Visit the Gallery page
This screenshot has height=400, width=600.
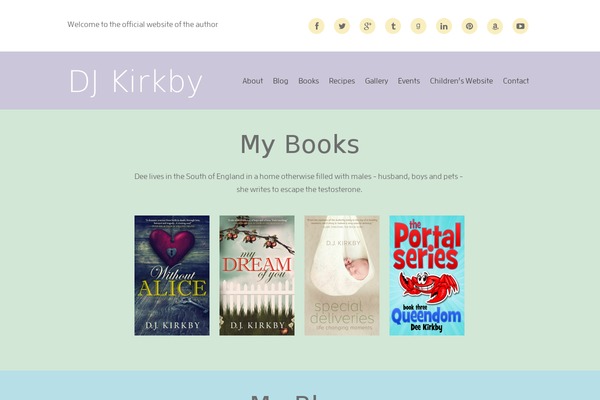pyautogui.click(x=376, y=81)
